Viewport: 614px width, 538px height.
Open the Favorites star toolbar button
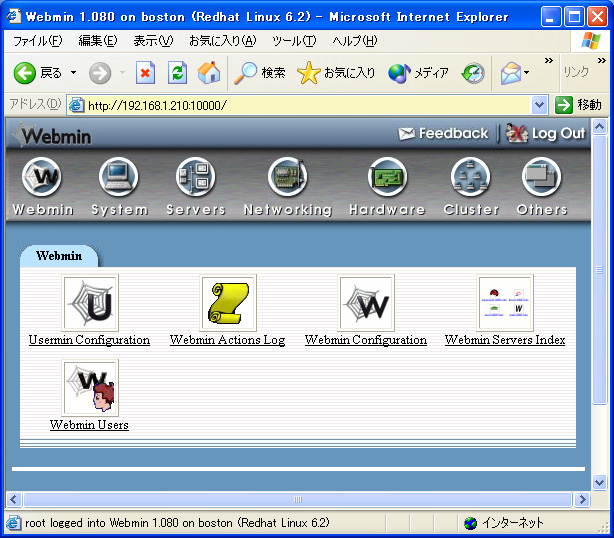(336, 73)
